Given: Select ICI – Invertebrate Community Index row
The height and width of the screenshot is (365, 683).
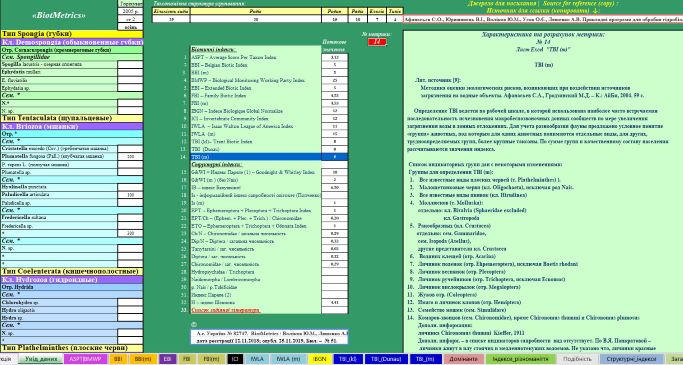Looking at the screenshot, I should [256, 118].
